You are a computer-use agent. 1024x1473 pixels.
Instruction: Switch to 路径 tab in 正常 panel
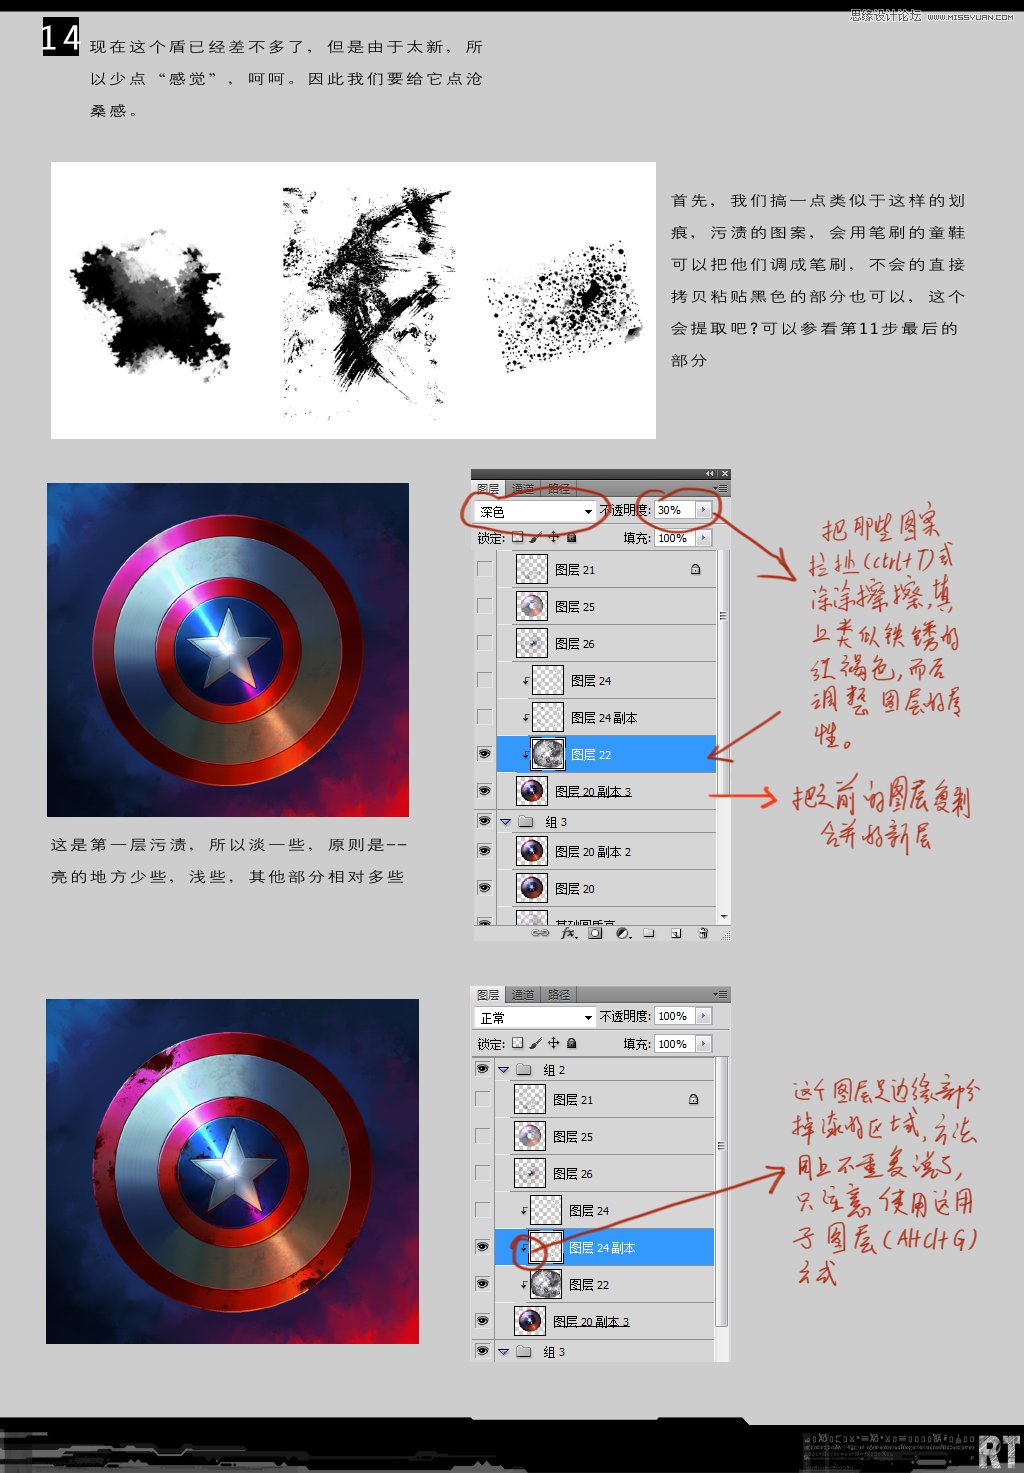coord(559,995)
